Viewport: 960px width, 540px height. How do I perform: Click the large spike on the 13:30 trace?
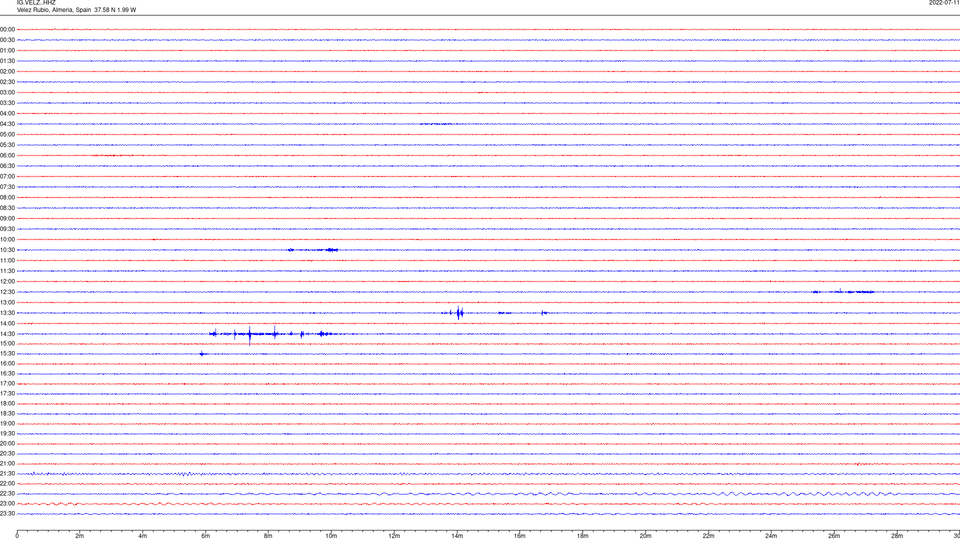[459, 313]
